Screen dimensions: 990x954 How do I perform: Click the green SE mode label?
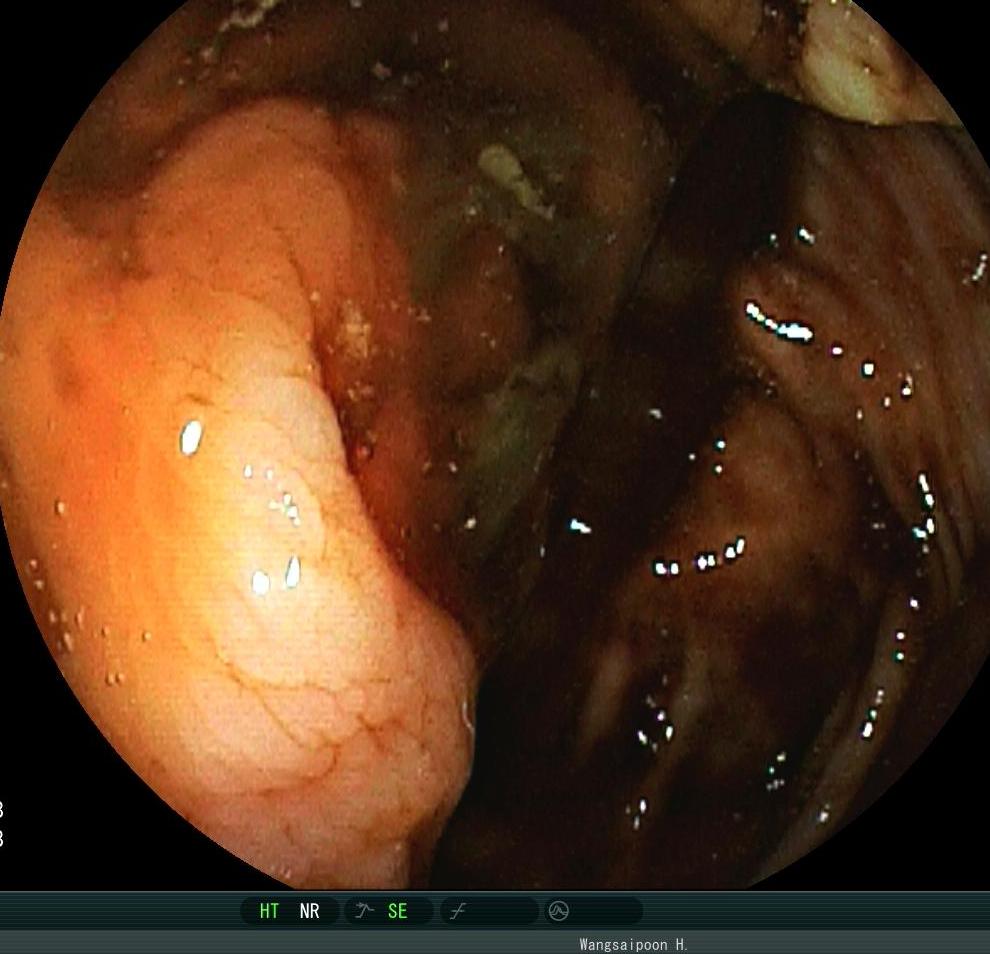(x=397, y=910)
